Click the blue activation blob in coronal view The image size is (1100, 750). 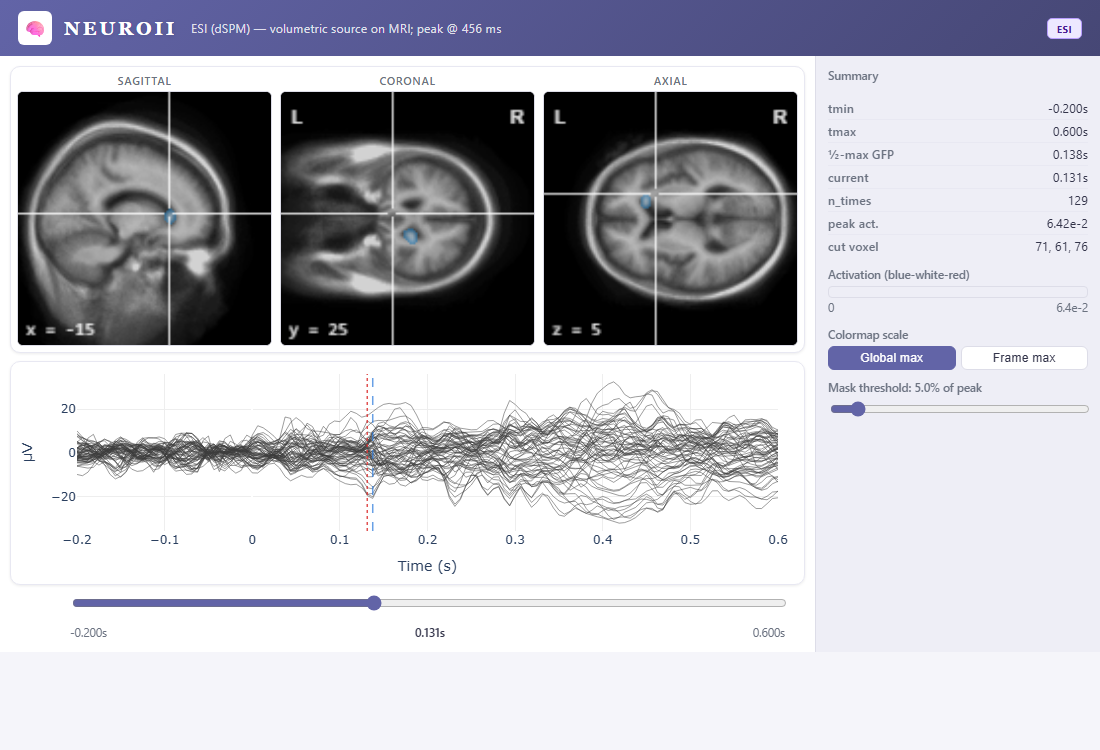[411, 236]
